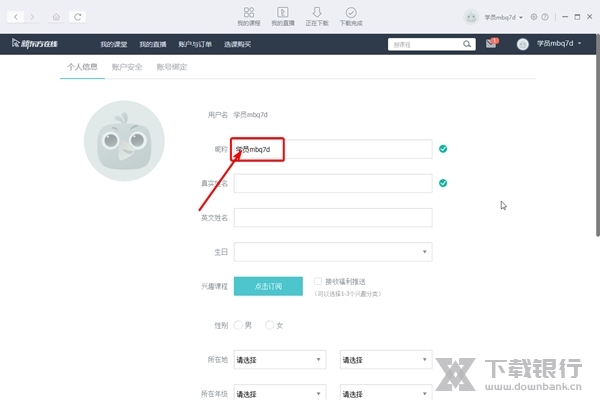The width and height of the screenshot is (600, 400).
Task: Maximize the application window
Action: [x=577, y=17]
